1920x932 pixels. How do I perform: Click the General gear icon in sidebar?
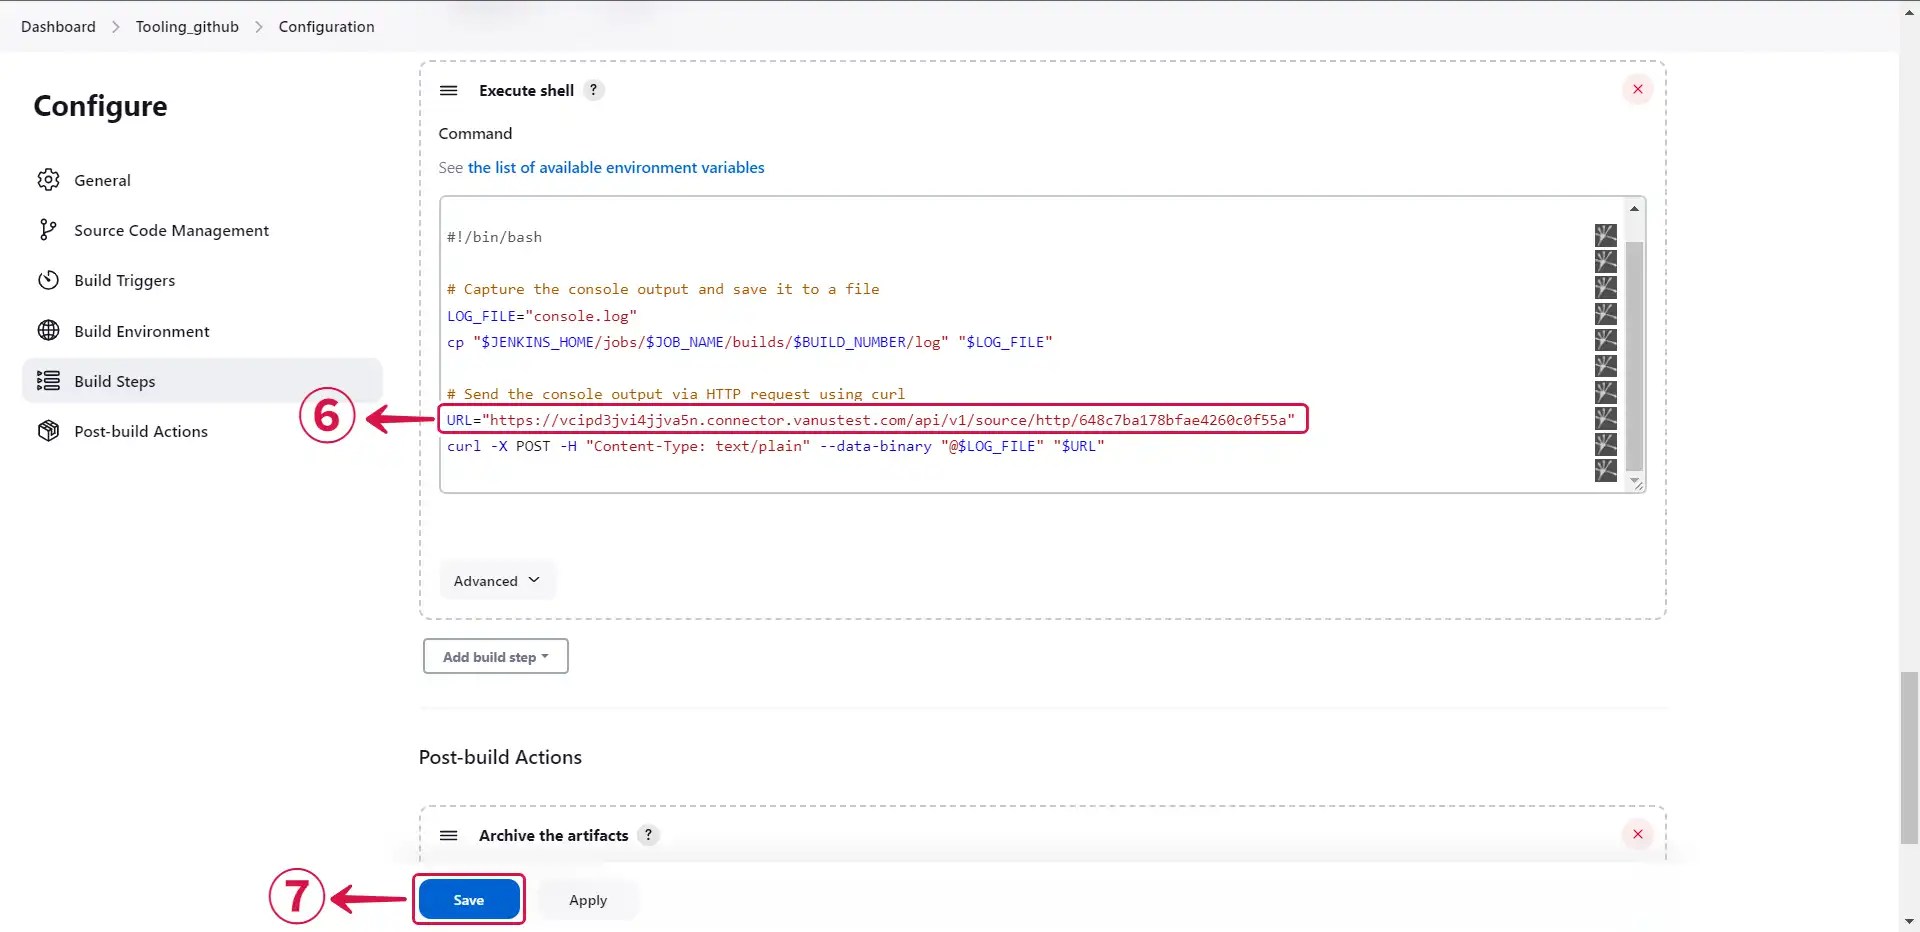(x=48, y=180)
